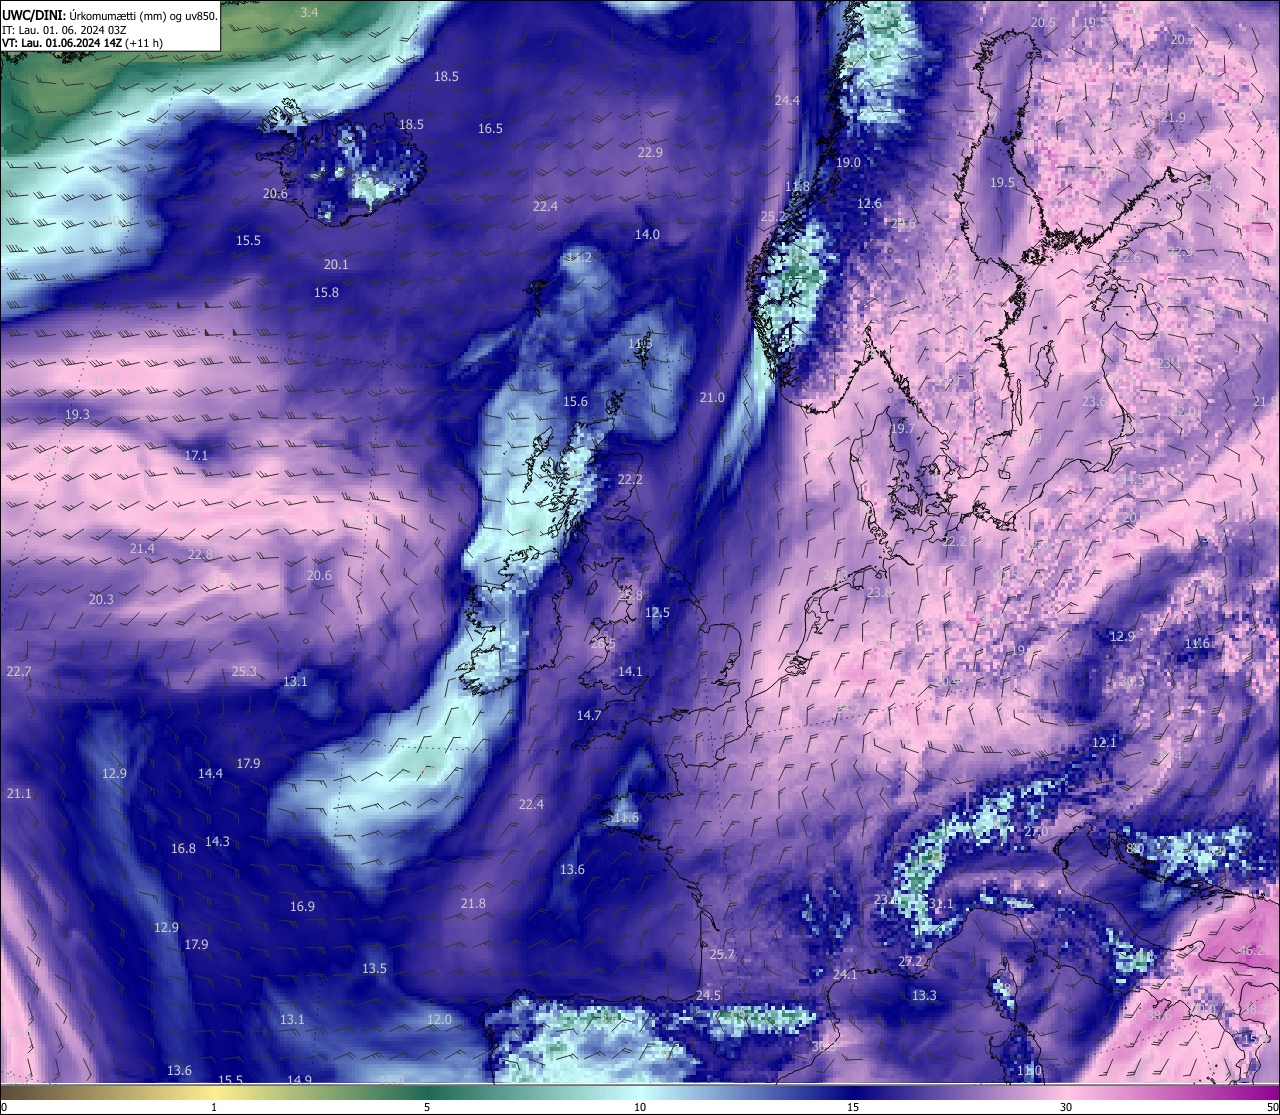Click the 16.8 value label

(x=183, y=848)
